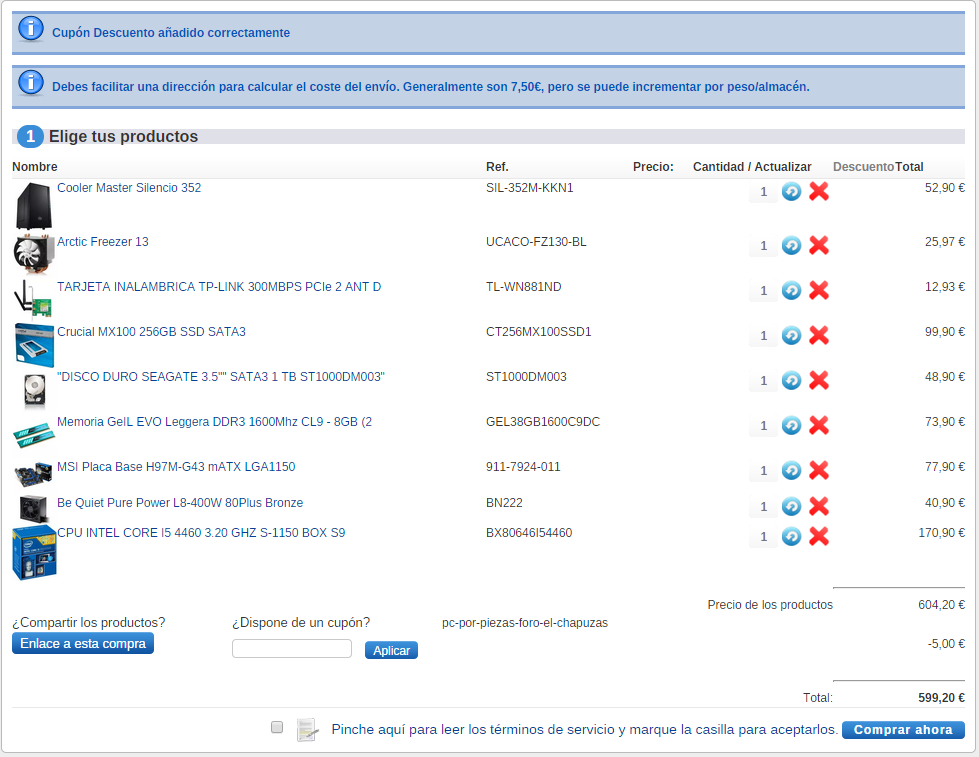Click Intel Core i5 box thumbnail
This screenshot has height=757, width=979.
coord(34,553)
